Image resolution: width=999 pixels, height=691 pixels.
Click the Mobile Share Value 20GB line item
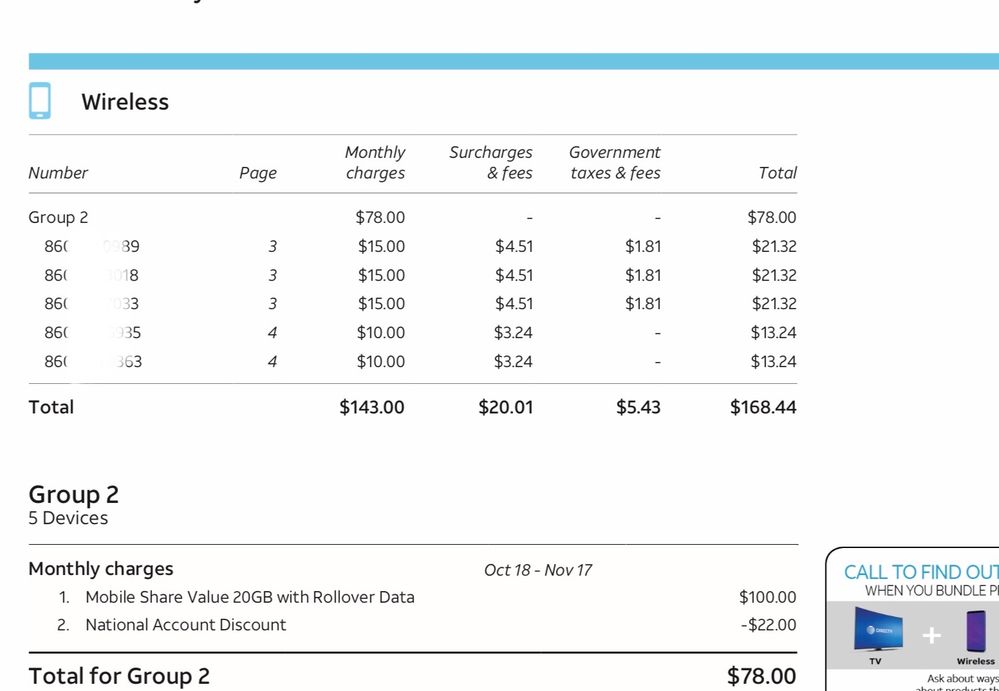click(249, 597)
